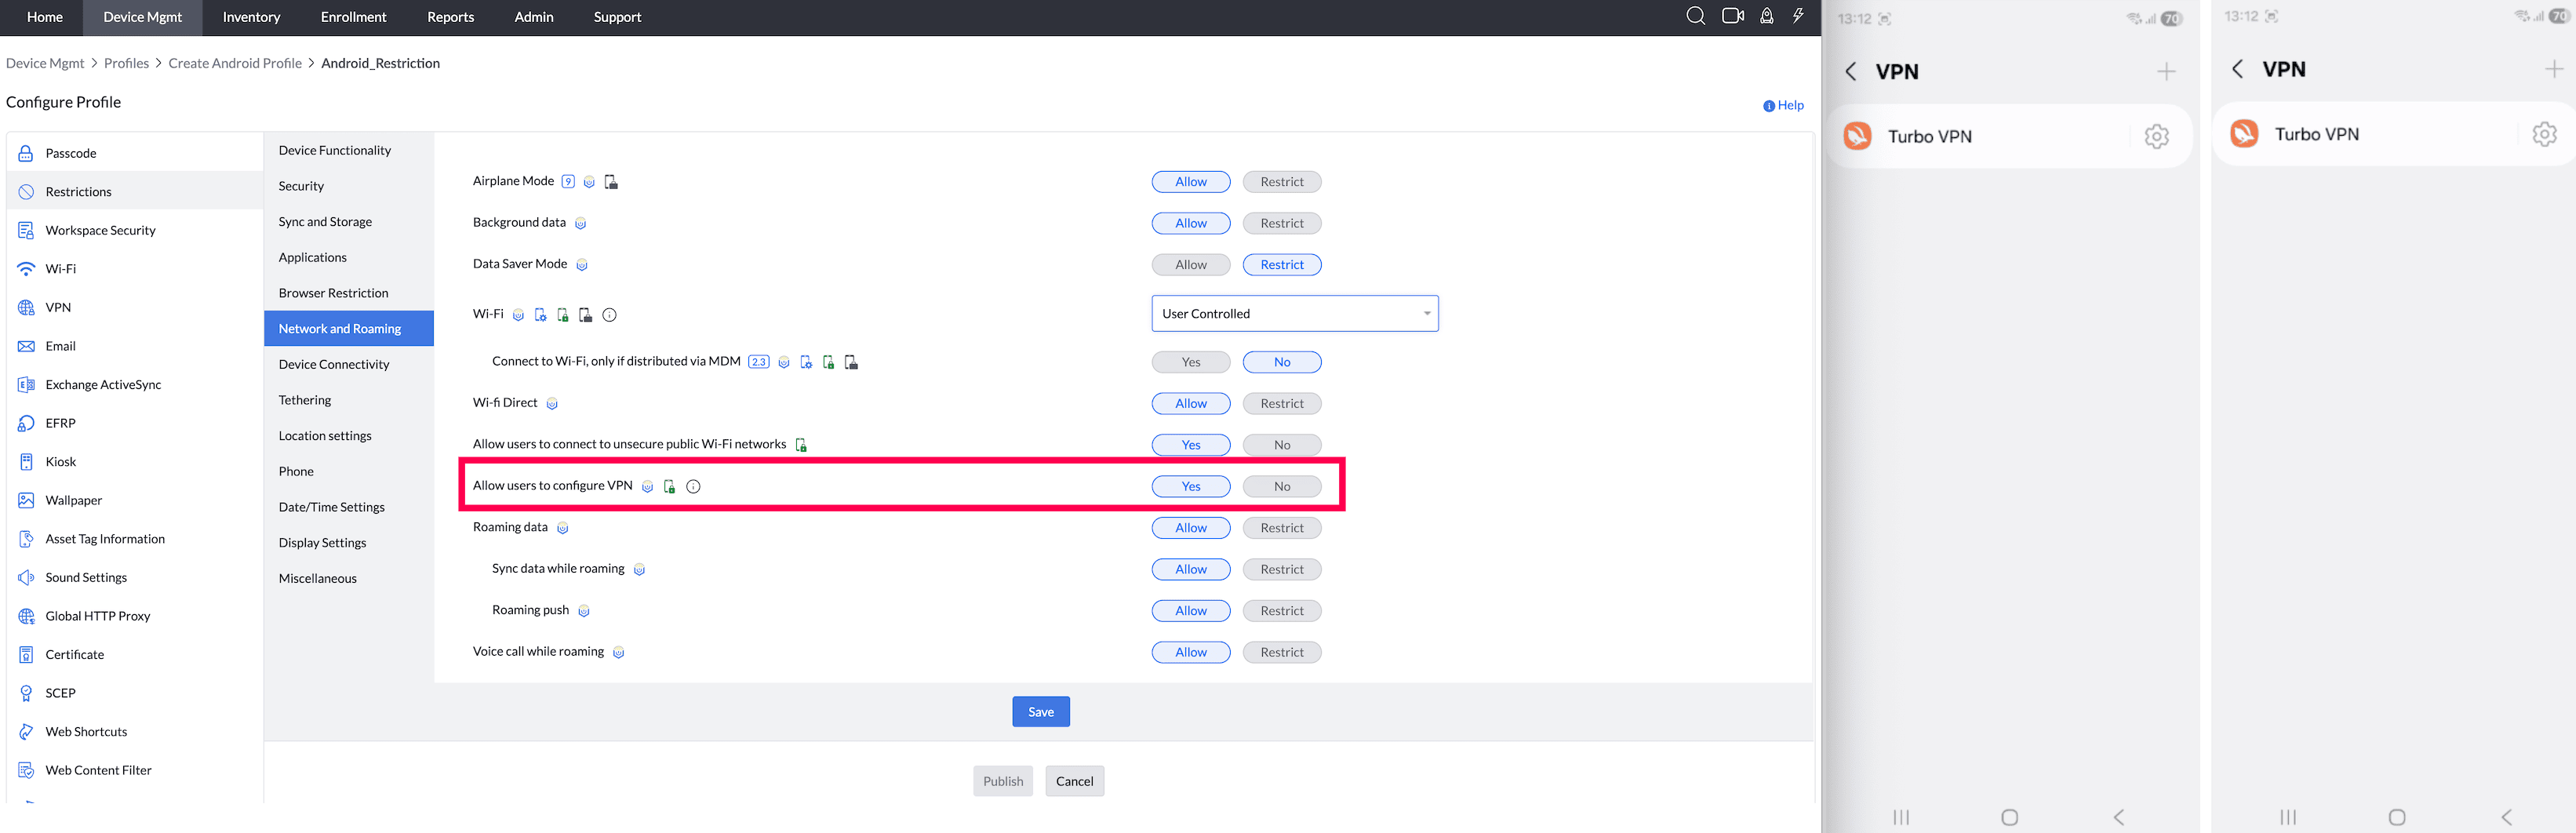Viewport: 2576px width, 833px height.
Task: Open the Tethering settings category
Action: [x=304, y=399]
